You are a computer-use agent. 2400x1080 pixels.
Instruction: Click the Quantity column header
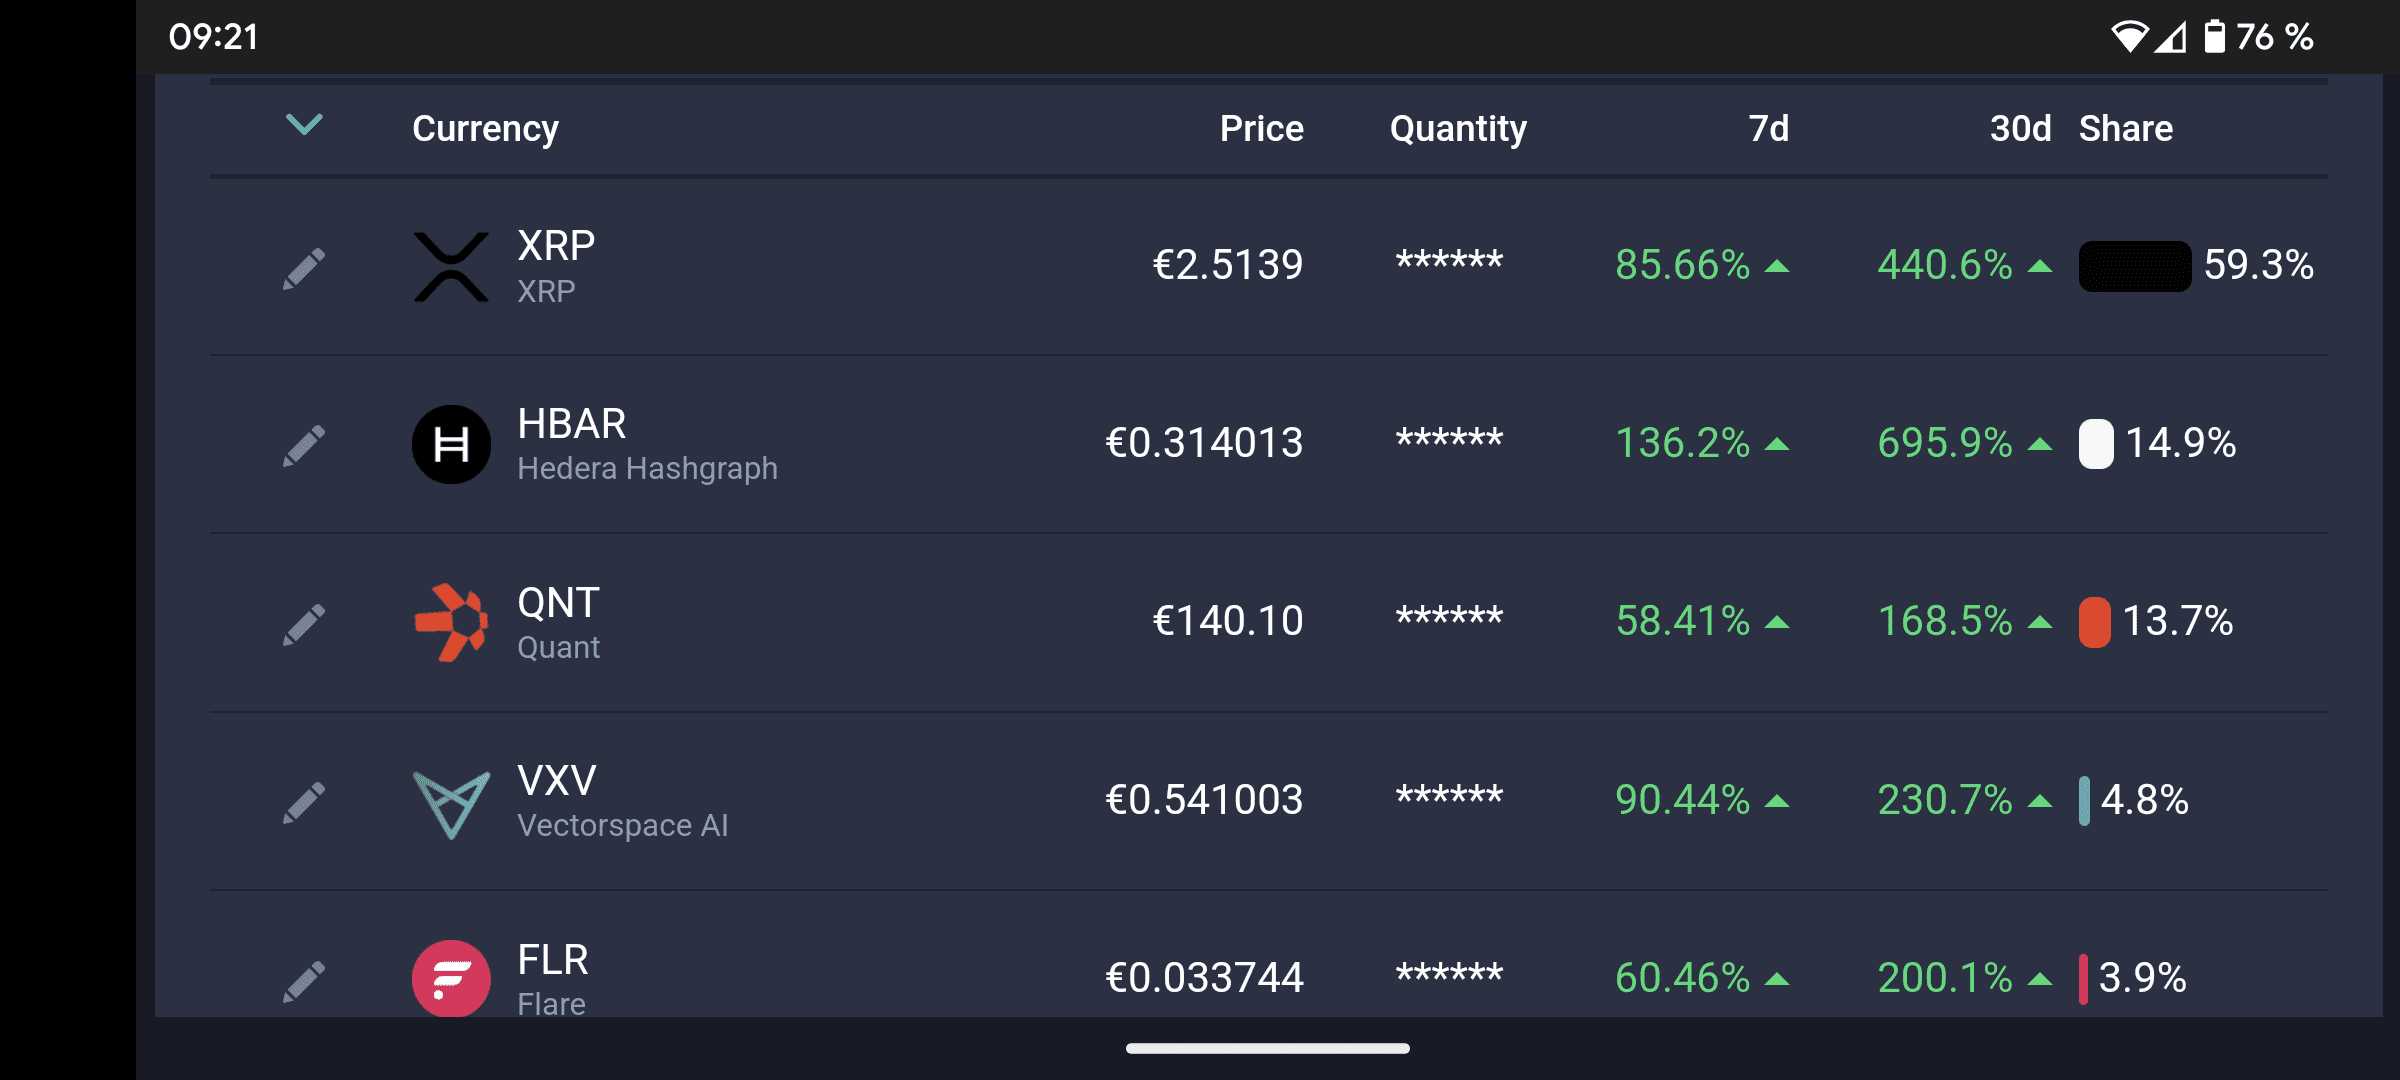coord(1458,129)
